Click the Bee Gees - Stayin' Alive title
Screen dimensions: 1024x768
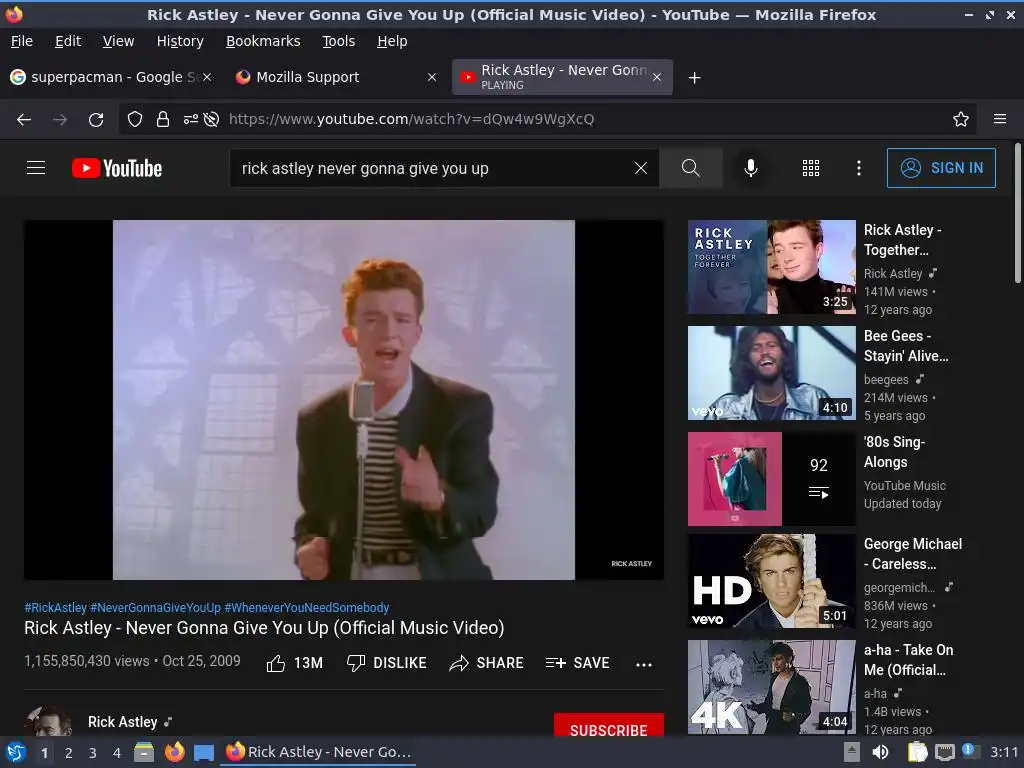coord(906,345)
